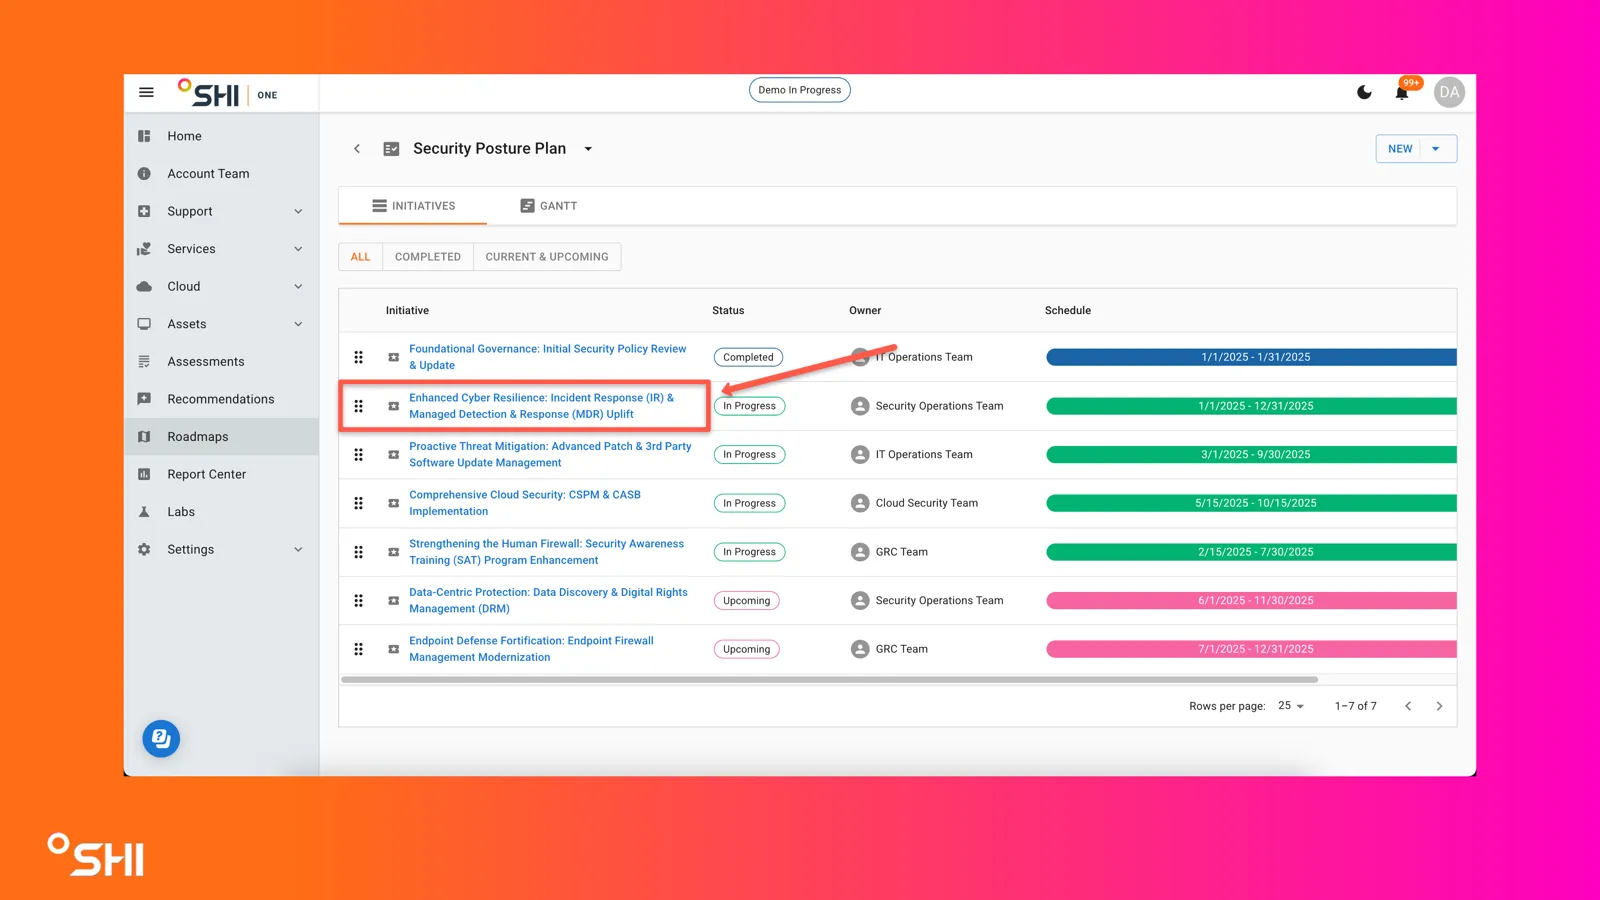Viewport: 1600px width, 900px height.
Task: Click initiative type icon for Proactive Threat Mitigation
Action: [x=394, y=455]
